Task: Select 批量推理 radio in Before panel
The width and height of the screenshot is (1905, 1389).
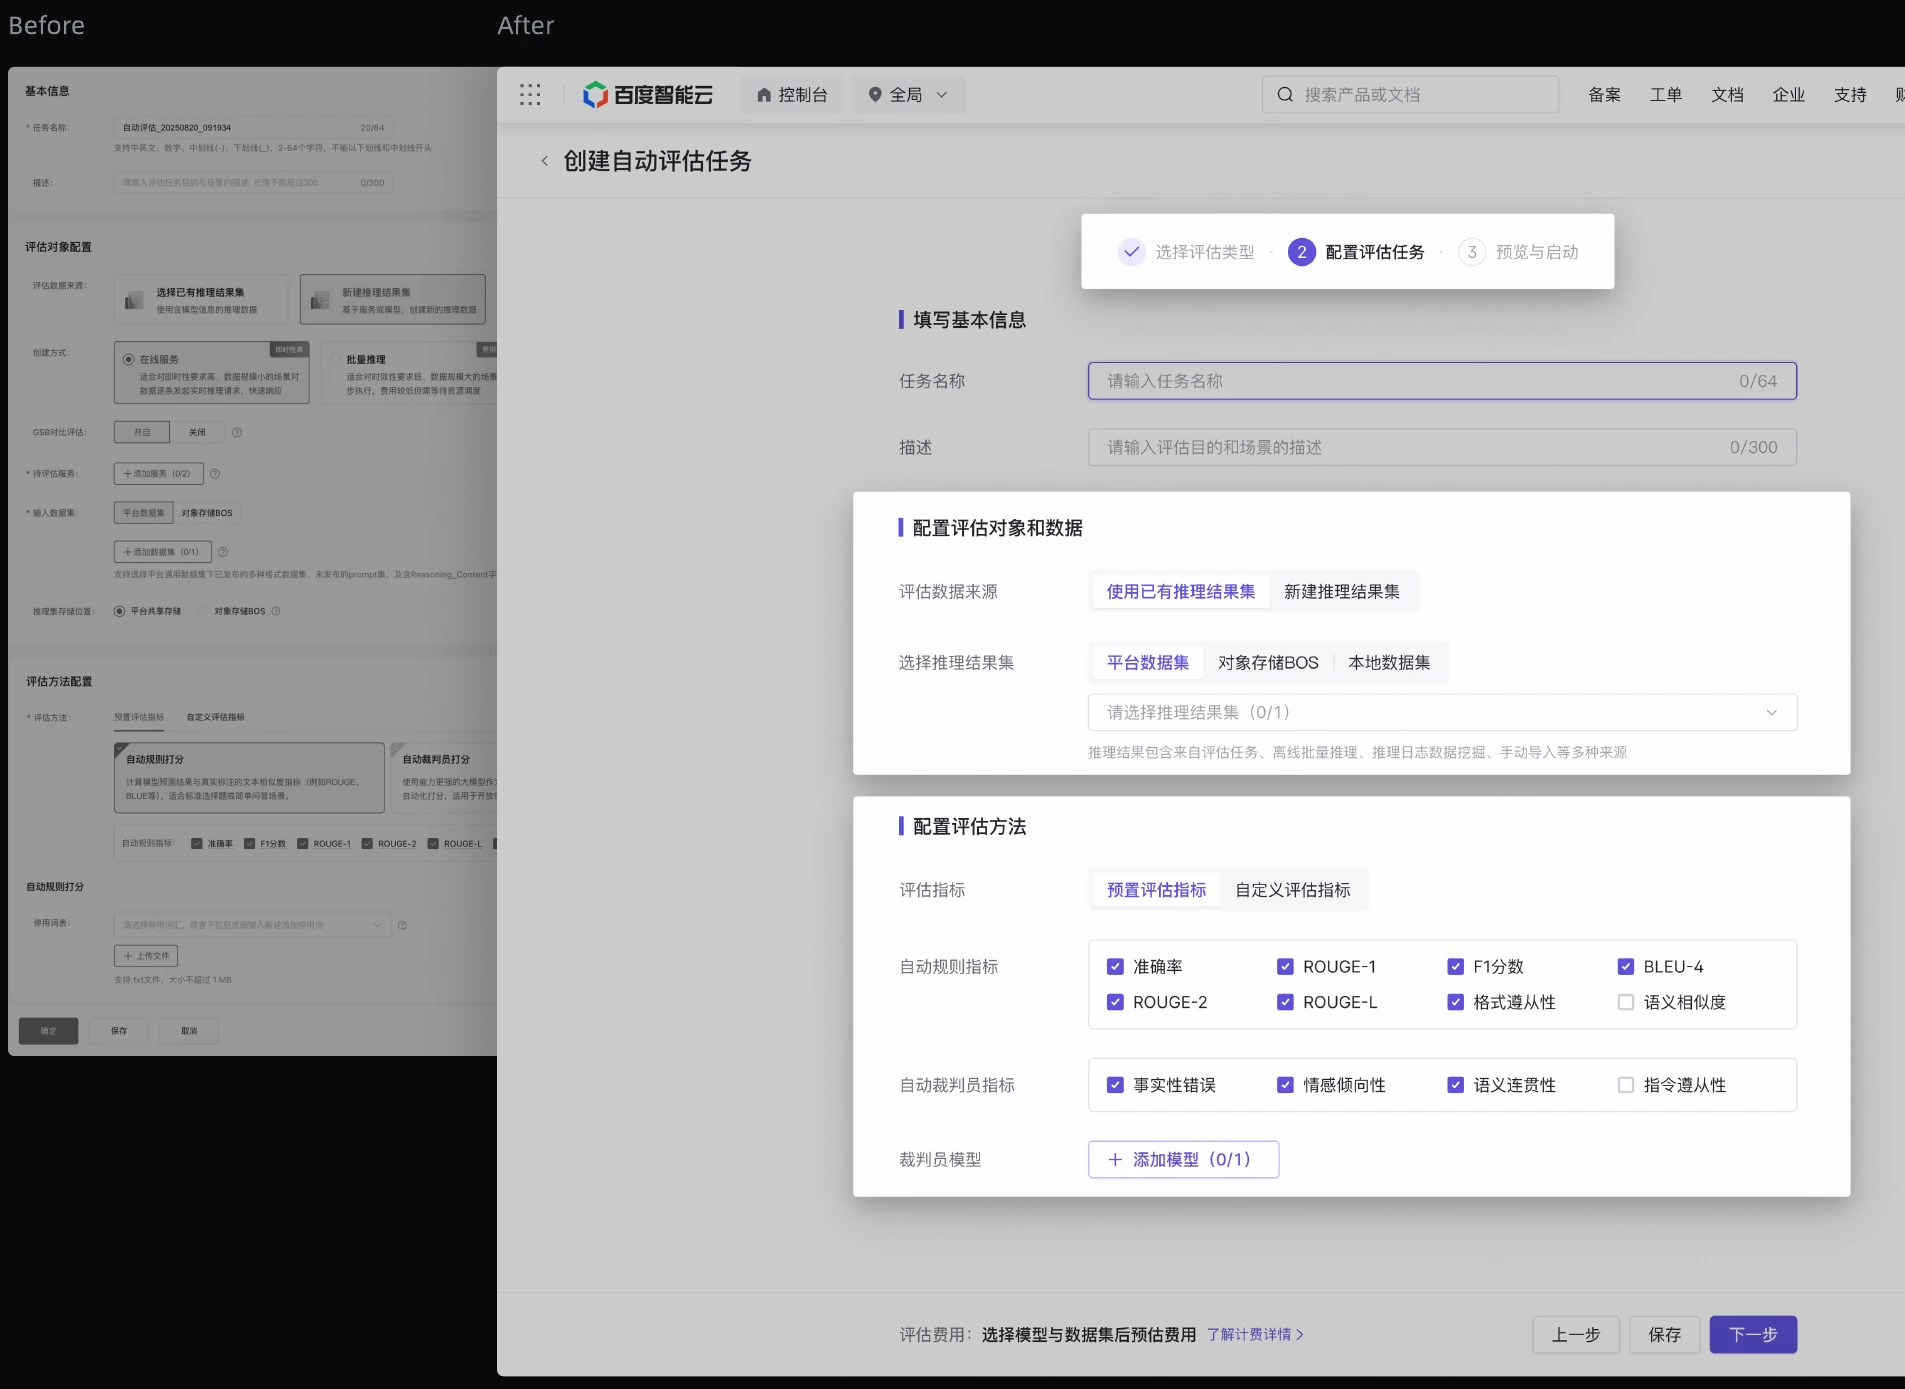Action: (x=336, y=359)
